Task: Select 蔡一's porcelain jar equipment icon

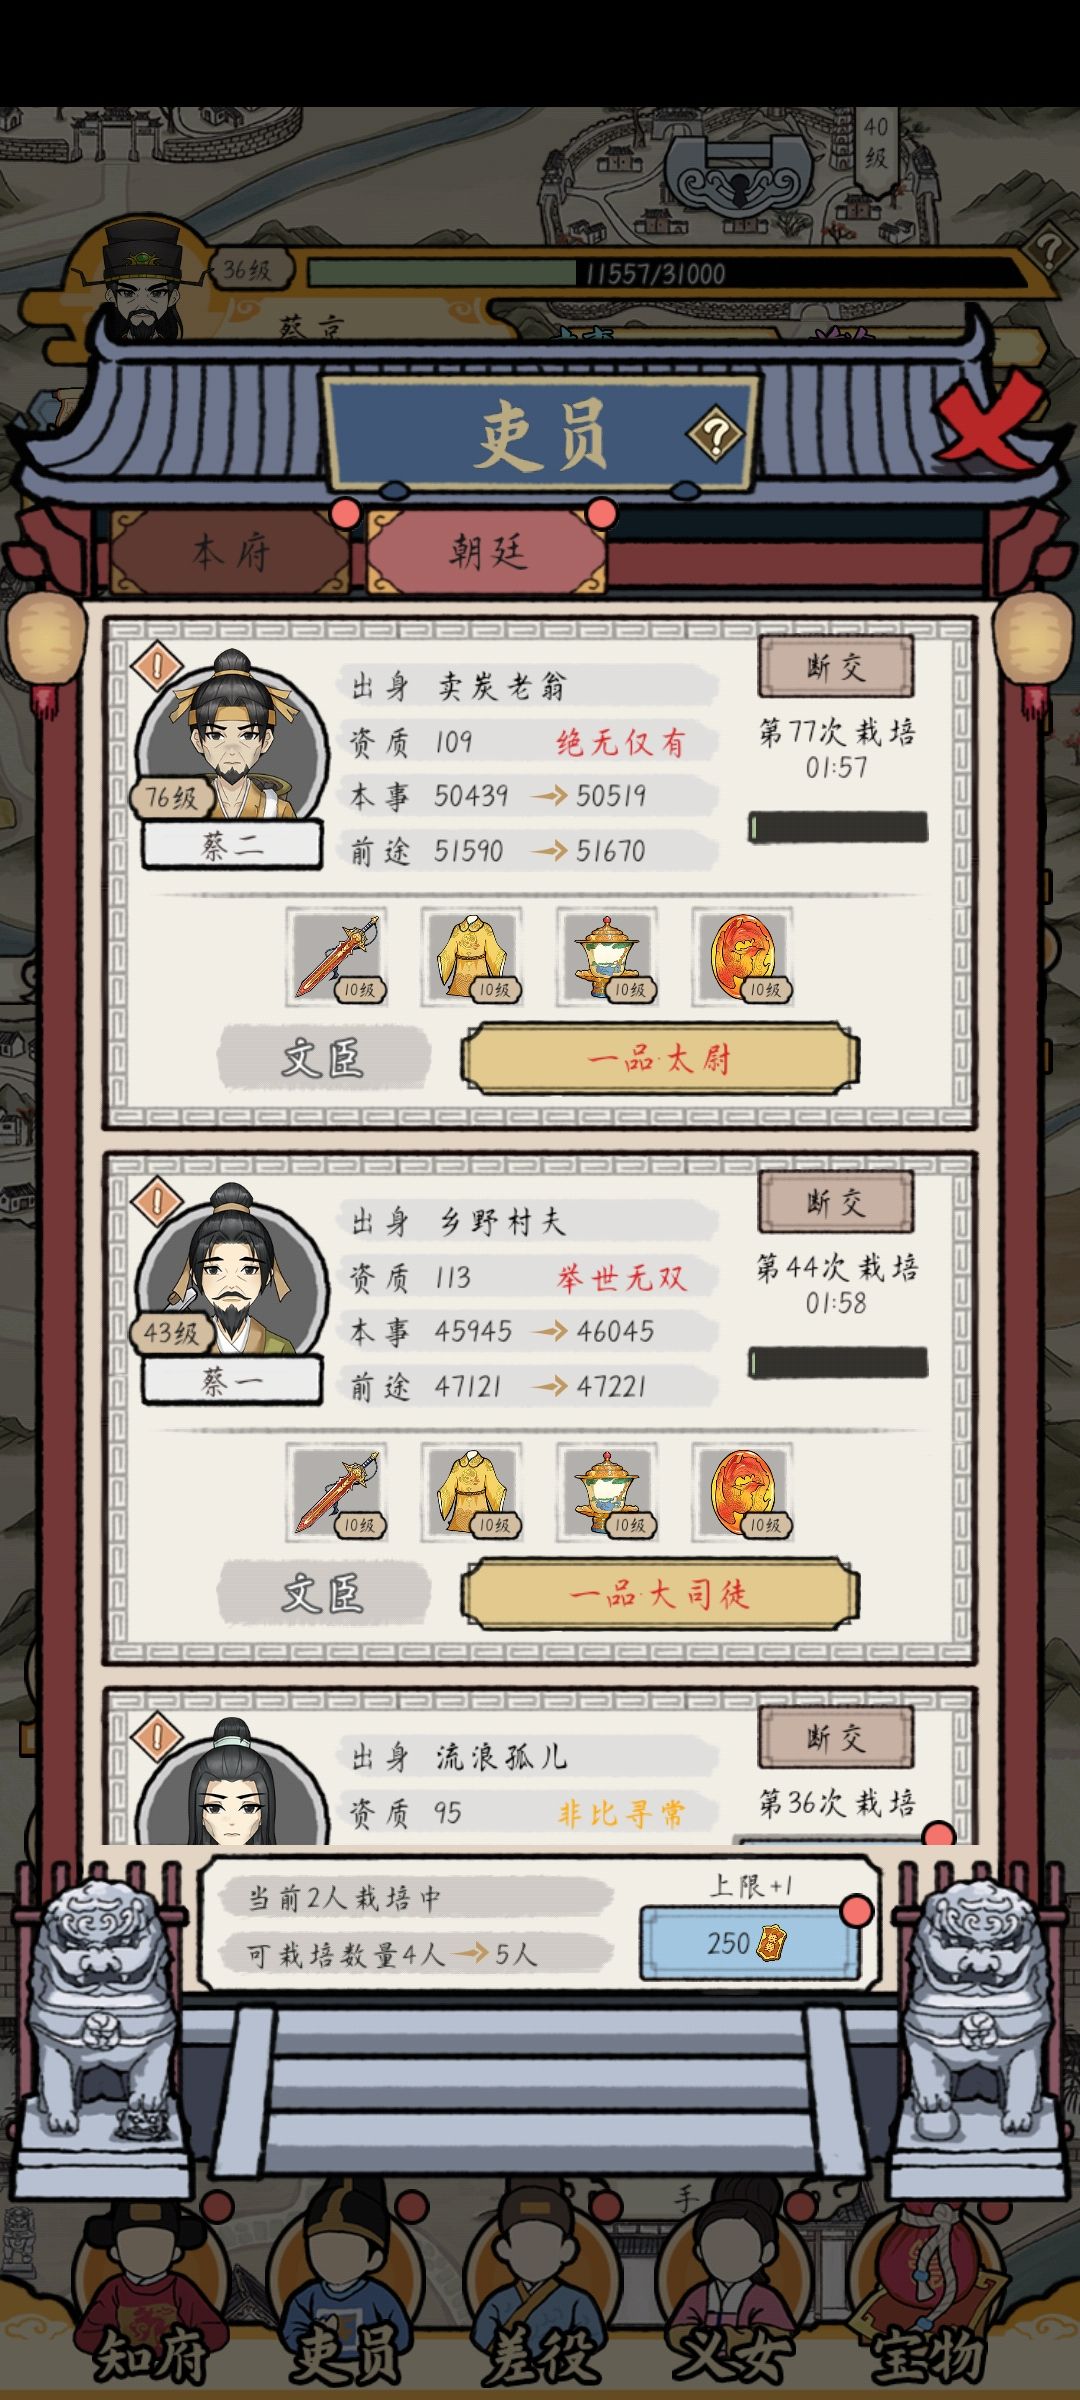Action: (607, 1491)
